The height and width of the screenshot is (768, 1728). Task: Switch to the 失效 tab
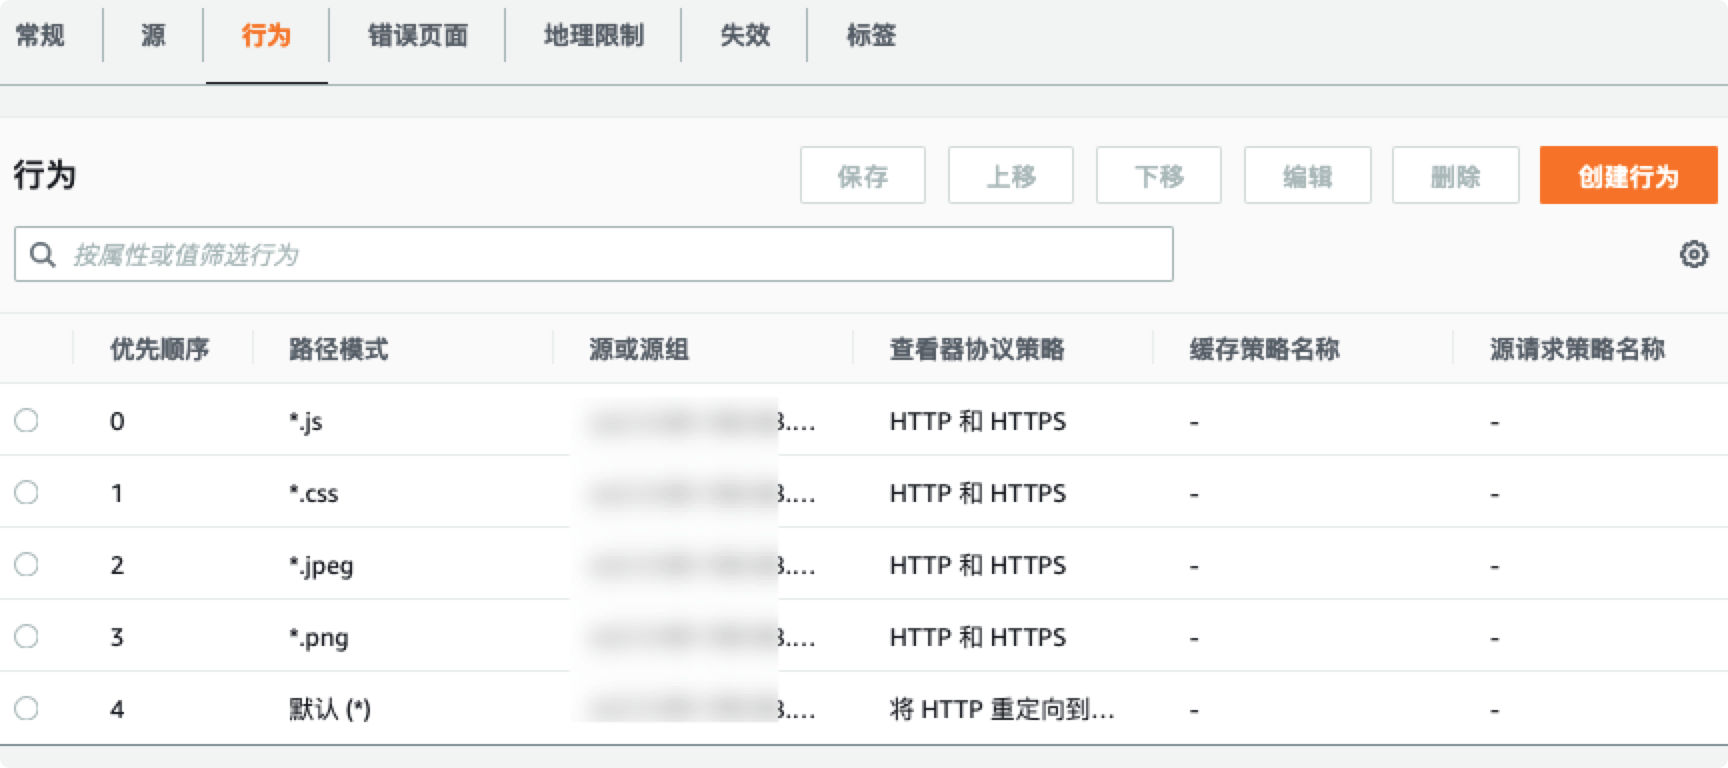pyautogui.click(x=745, y=36)
